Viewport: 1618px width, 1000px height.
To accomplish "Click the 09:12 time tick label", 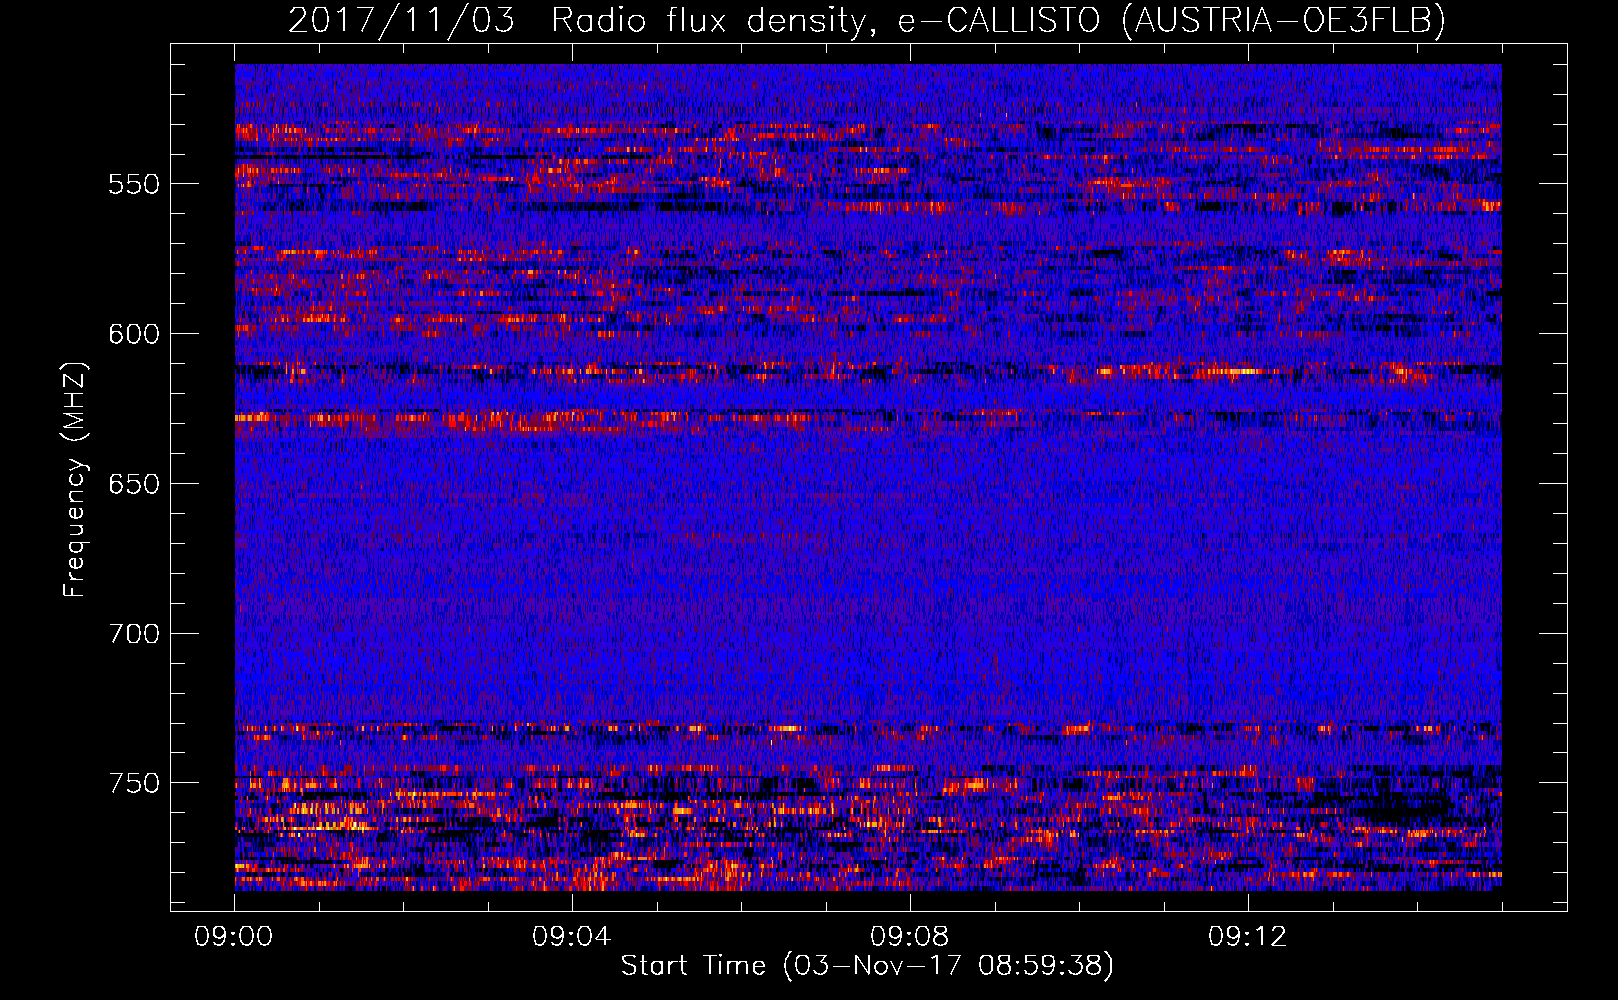I will click(x=1247, y=937).
